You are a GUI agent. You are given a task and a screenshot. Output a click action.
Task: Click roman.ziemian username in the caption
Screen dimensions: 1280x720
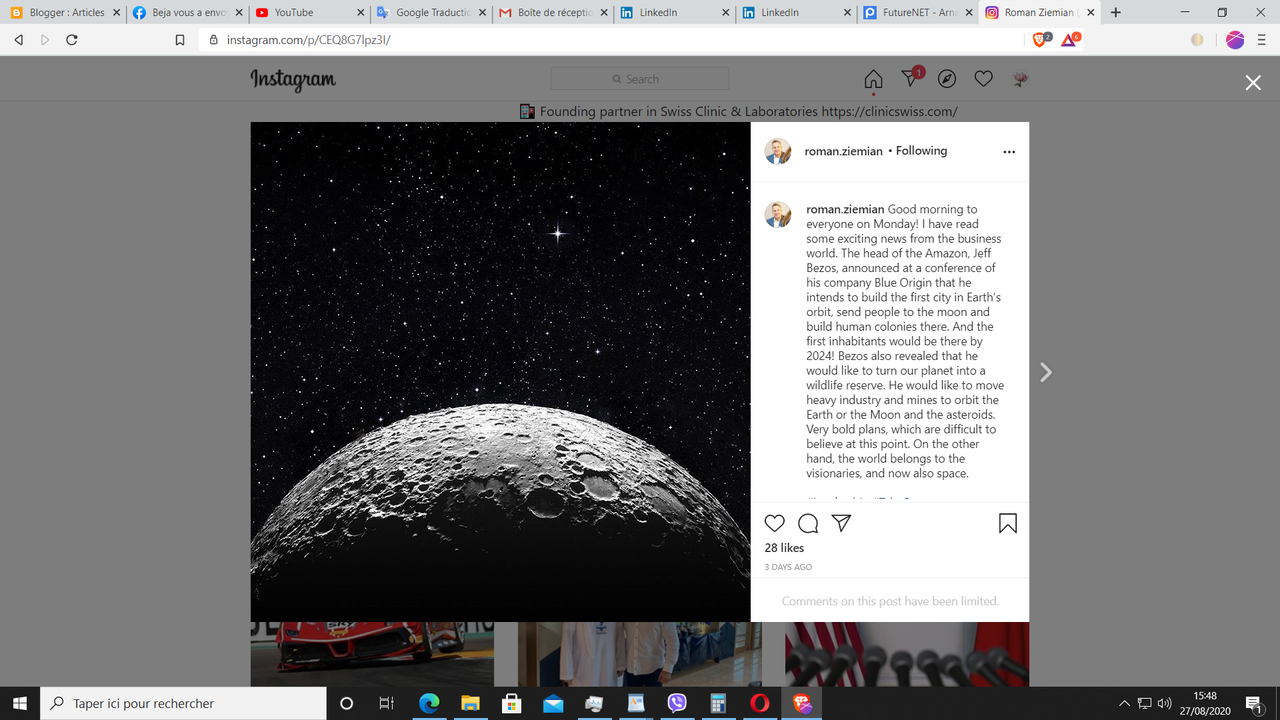coord(845,209)
